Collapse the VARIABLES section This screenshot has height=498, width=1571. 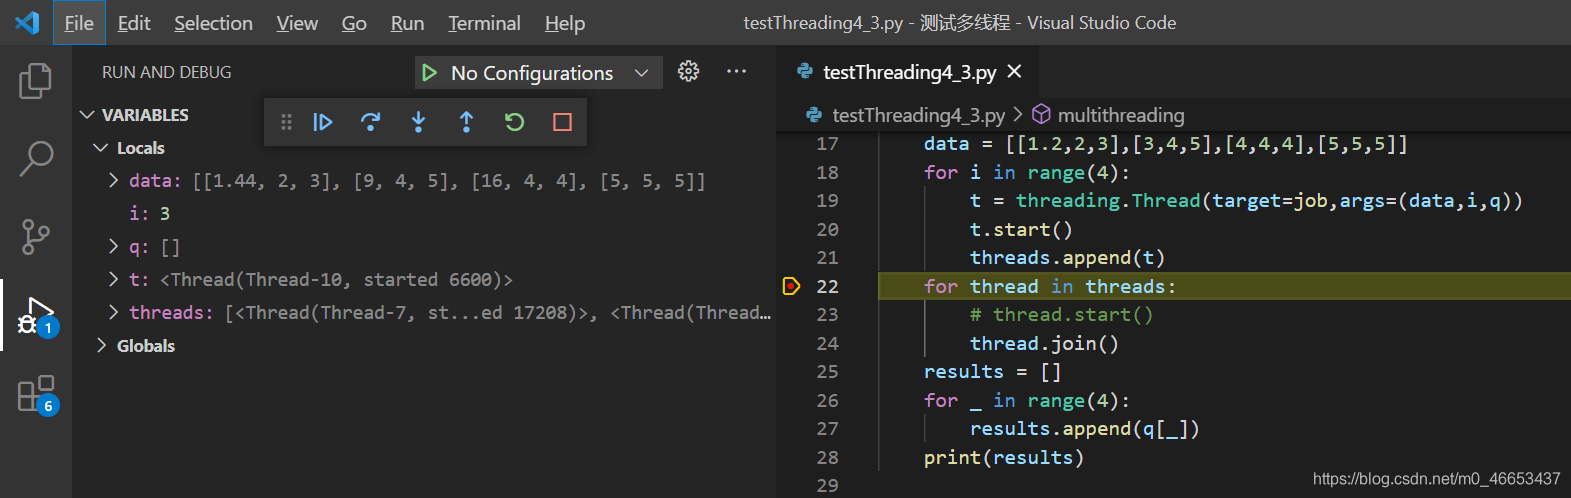[x=87, y=115]
